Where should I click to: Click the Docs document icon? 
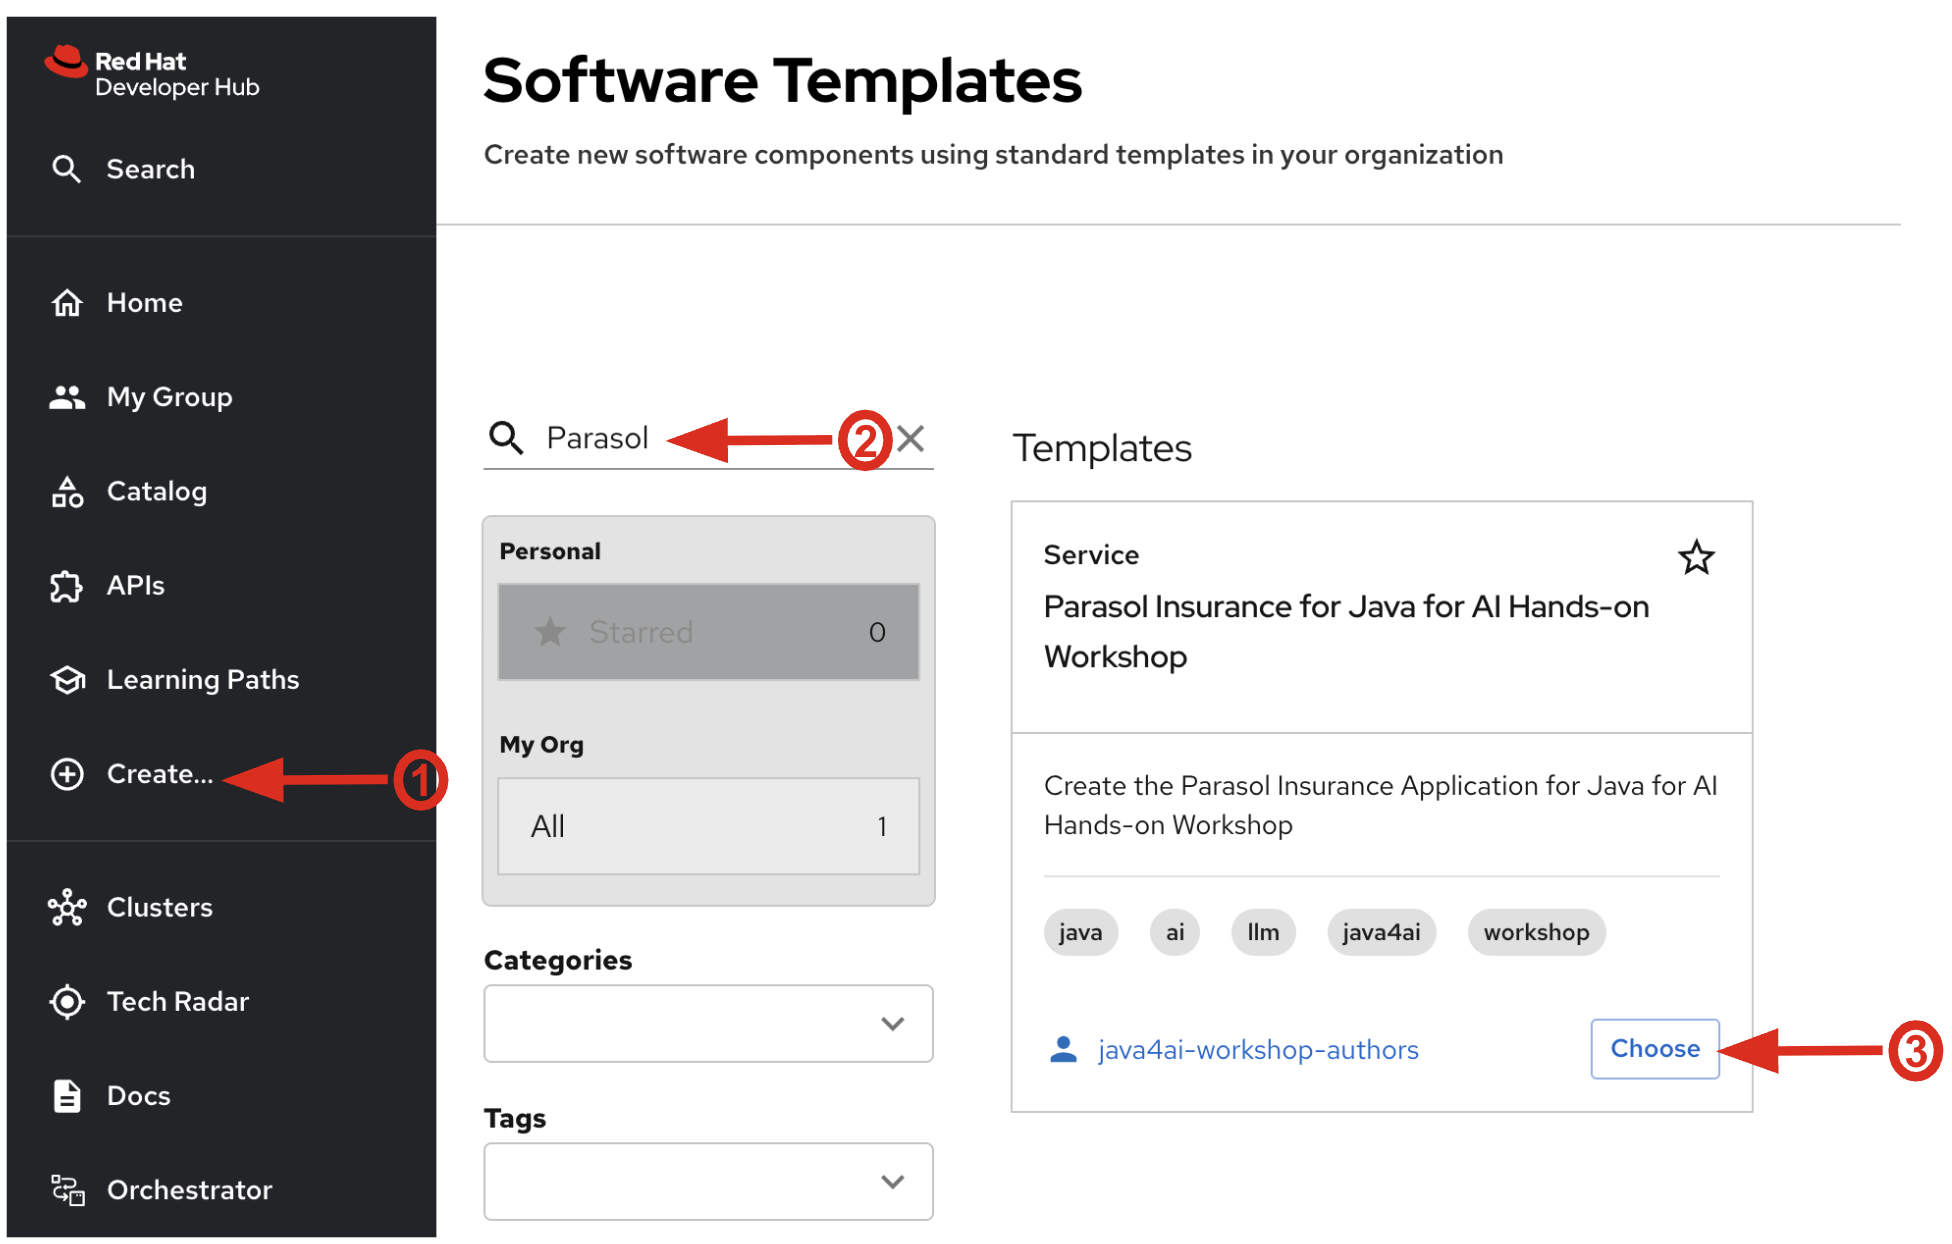coord(67,1096)
